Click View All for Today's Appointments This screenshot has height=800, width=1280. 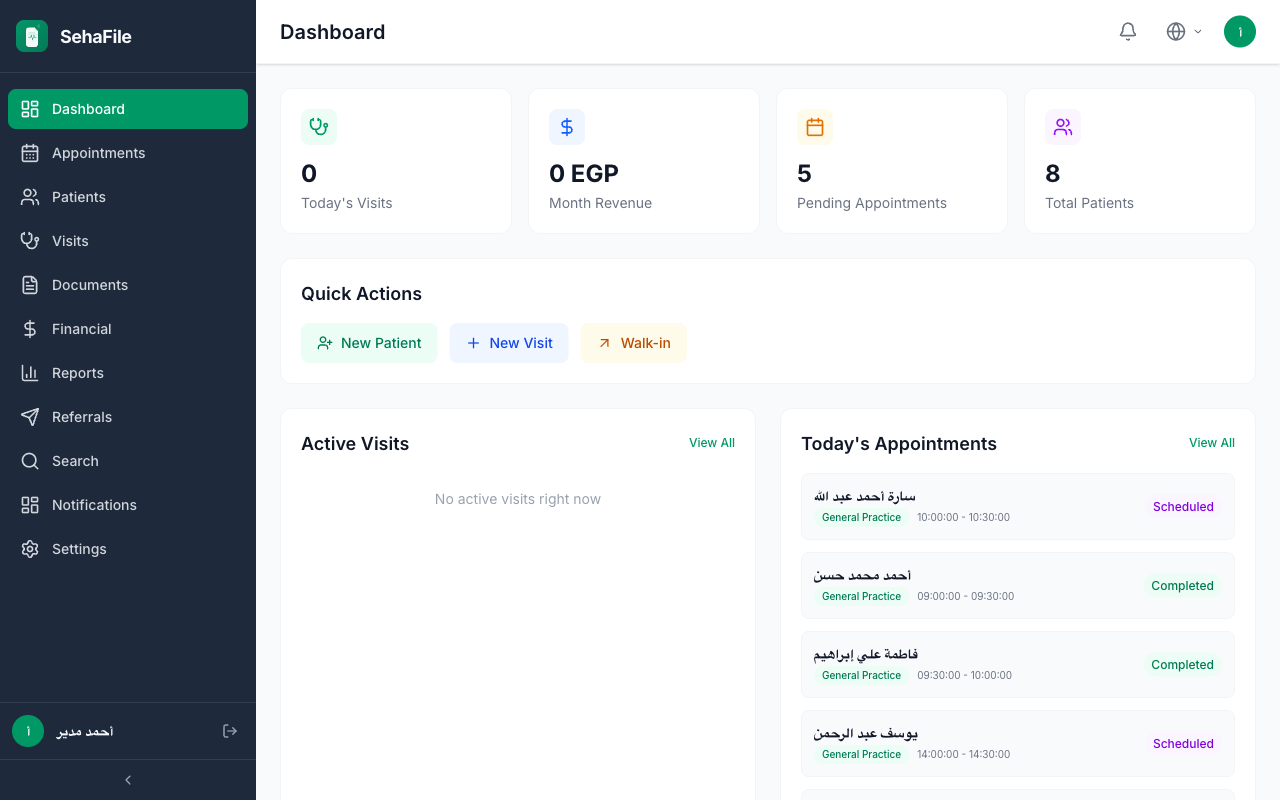[1212, 443]
